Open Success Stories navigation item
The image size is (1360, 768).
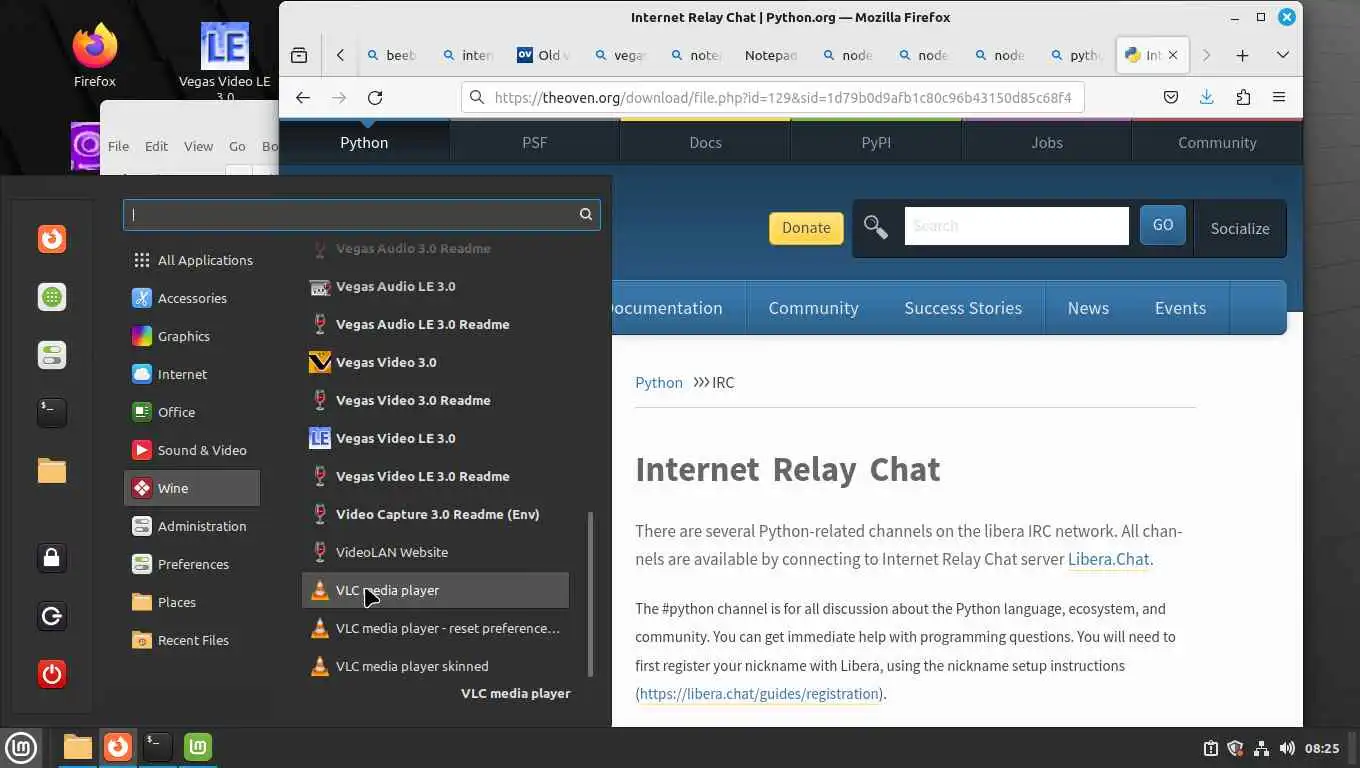[963, 308]
